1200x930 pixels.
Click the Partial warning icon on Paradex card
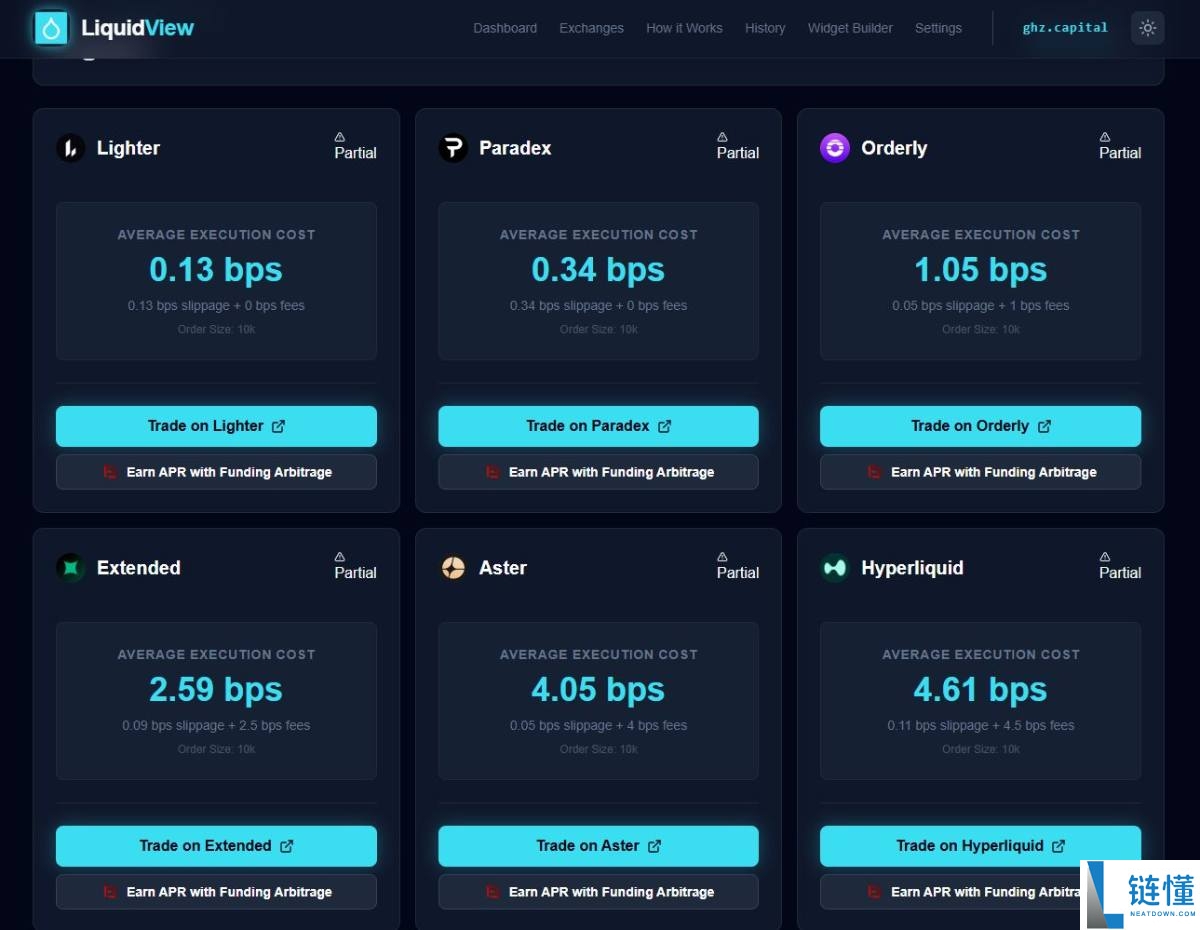pyautogui.click(x=722, y=137)
